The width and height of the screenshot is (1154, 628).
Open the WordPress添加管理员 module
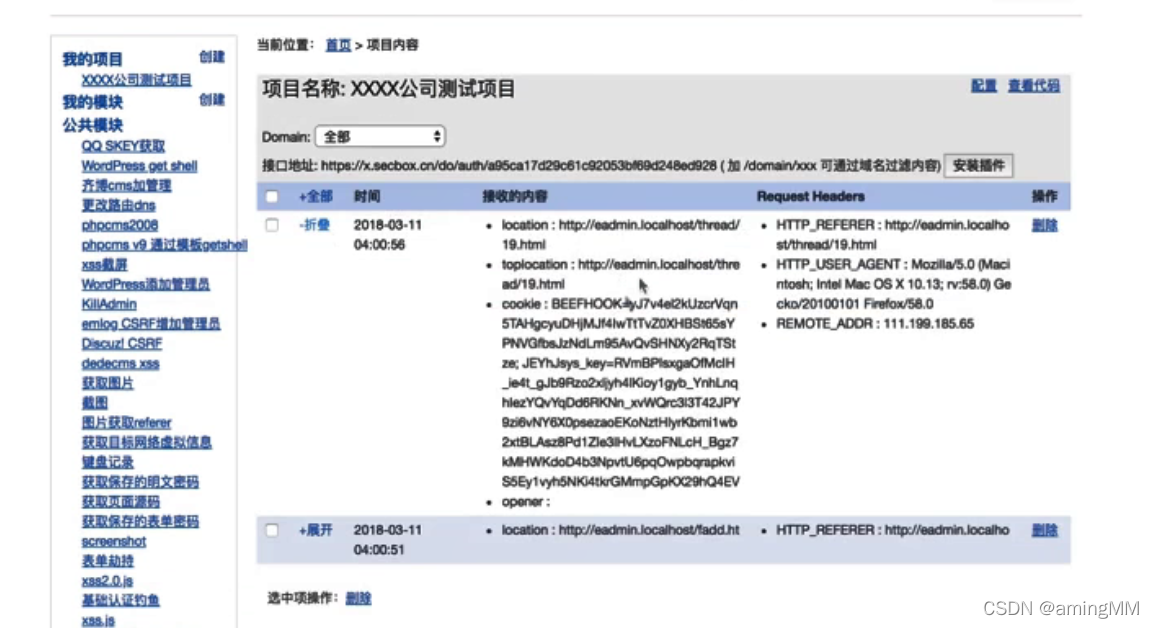(145, 284)
